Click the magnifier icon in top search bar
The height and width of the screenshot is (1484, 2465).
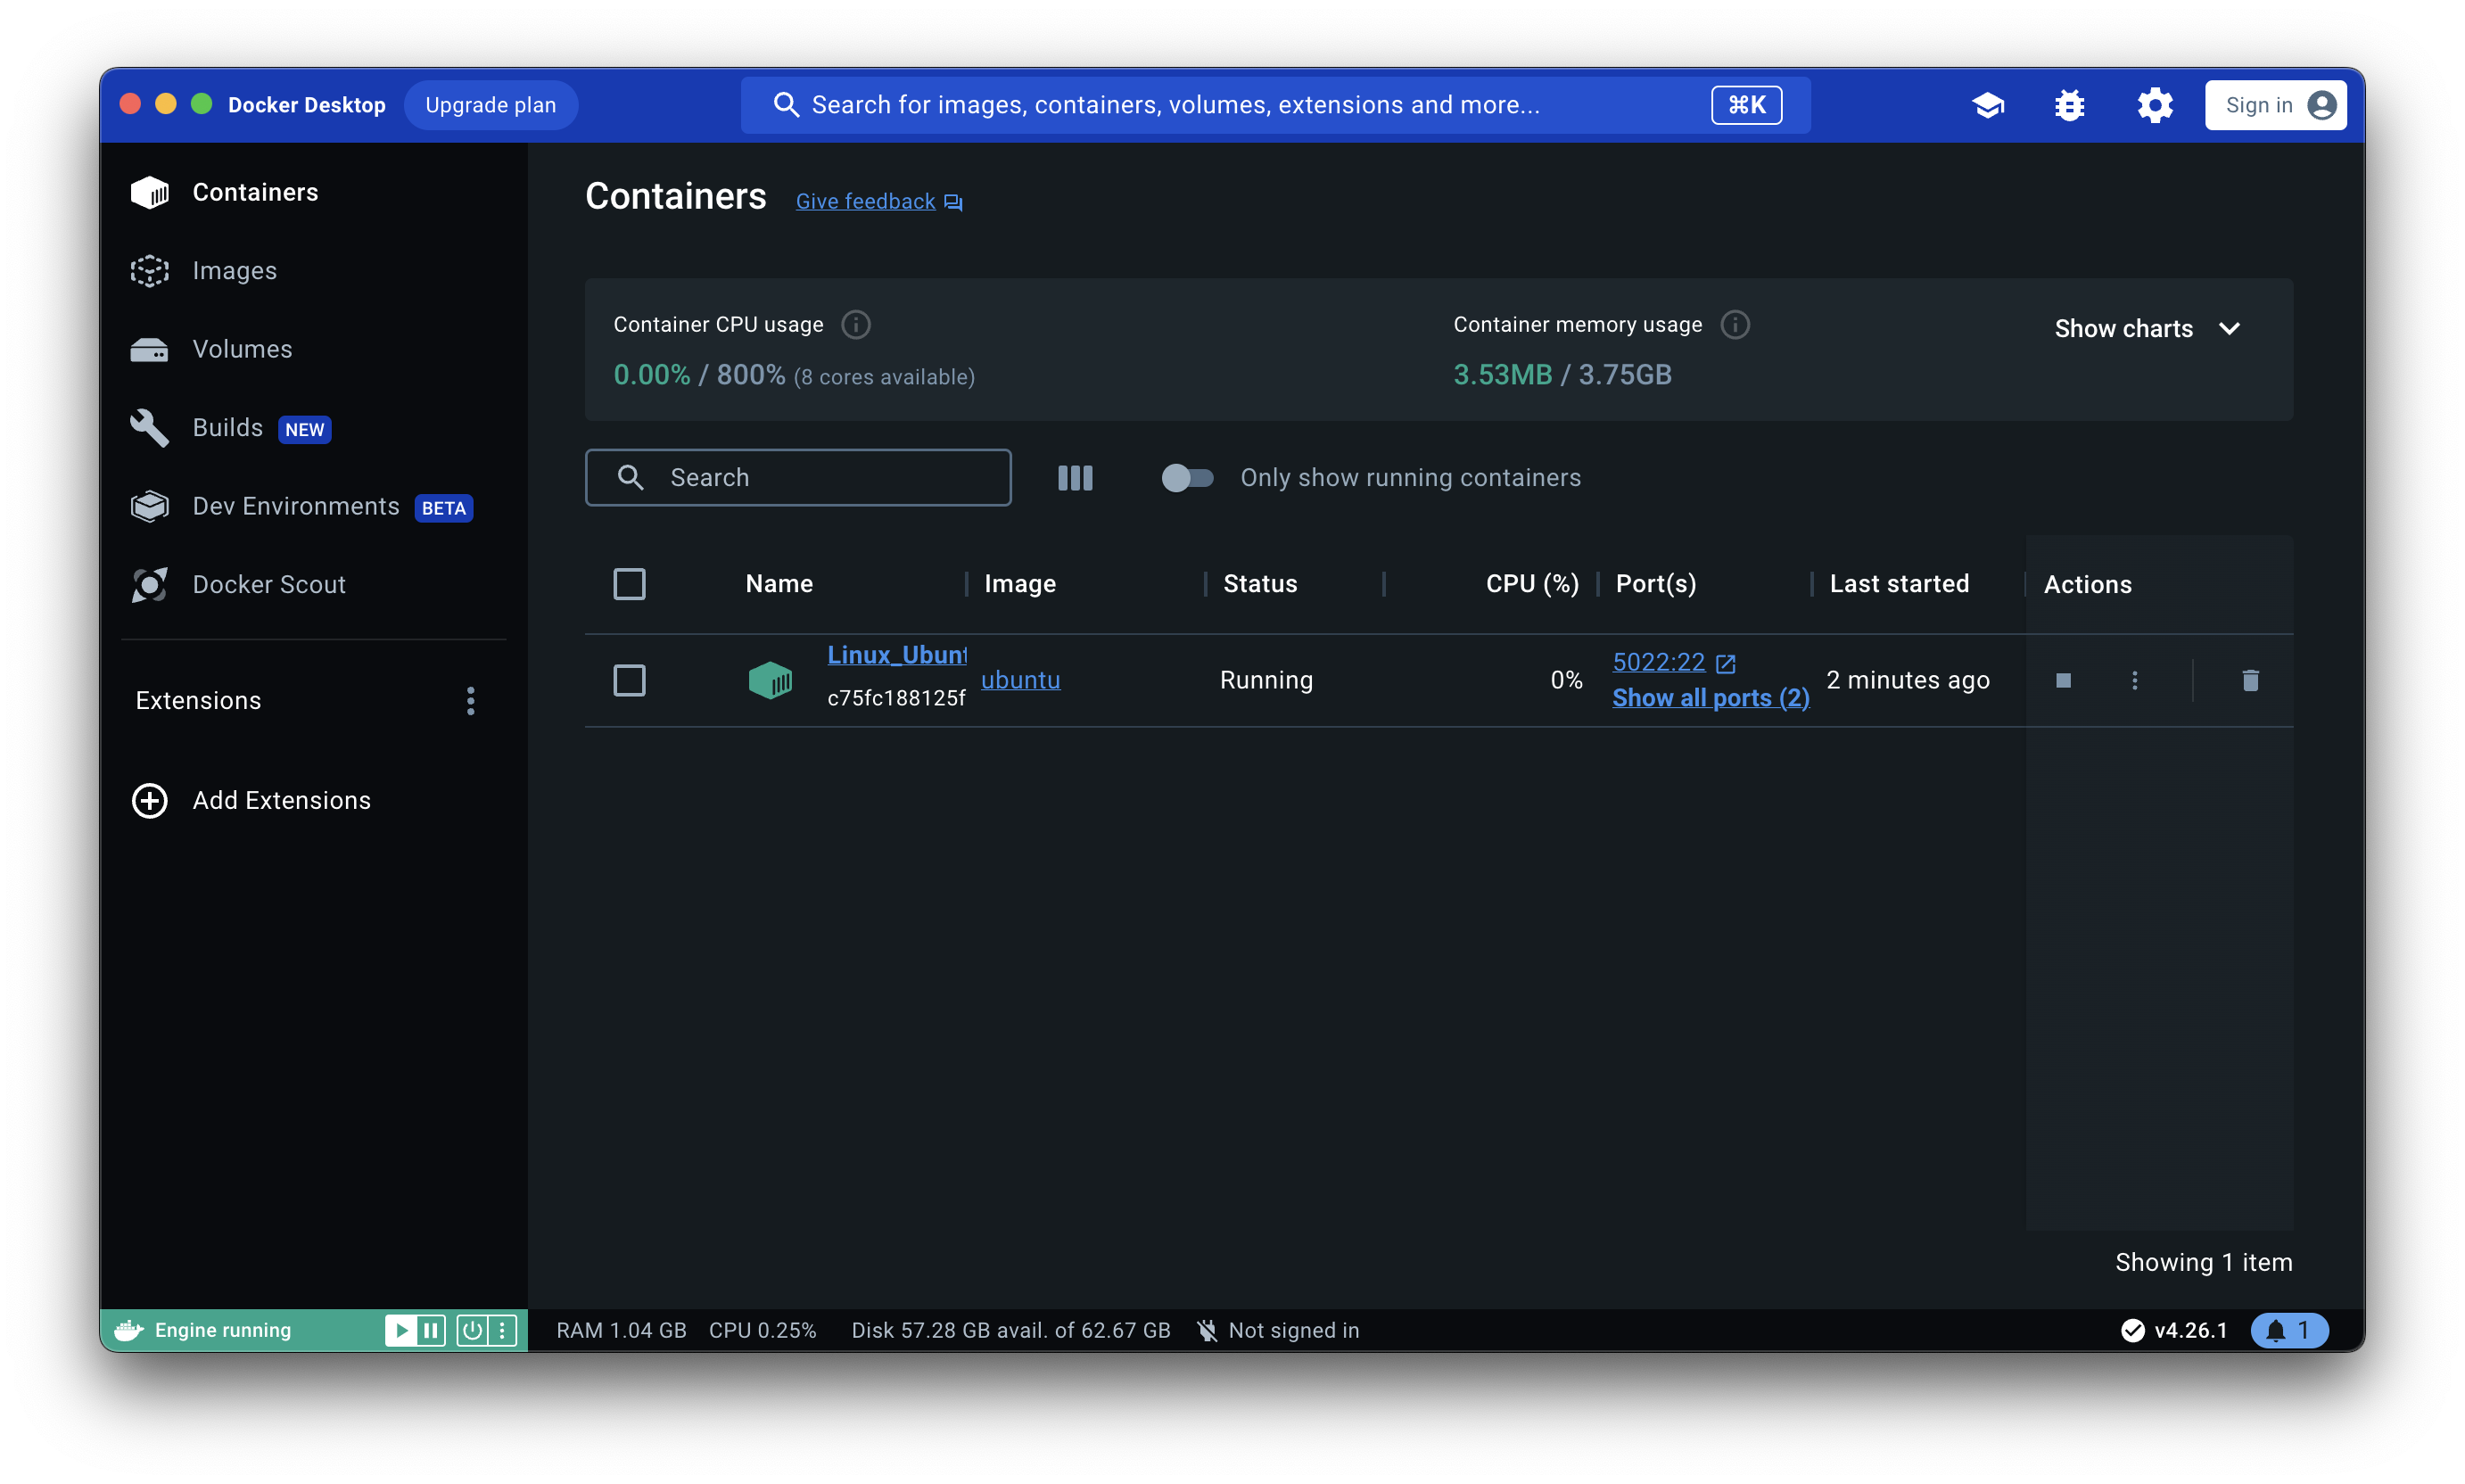[x=786, y=105]
